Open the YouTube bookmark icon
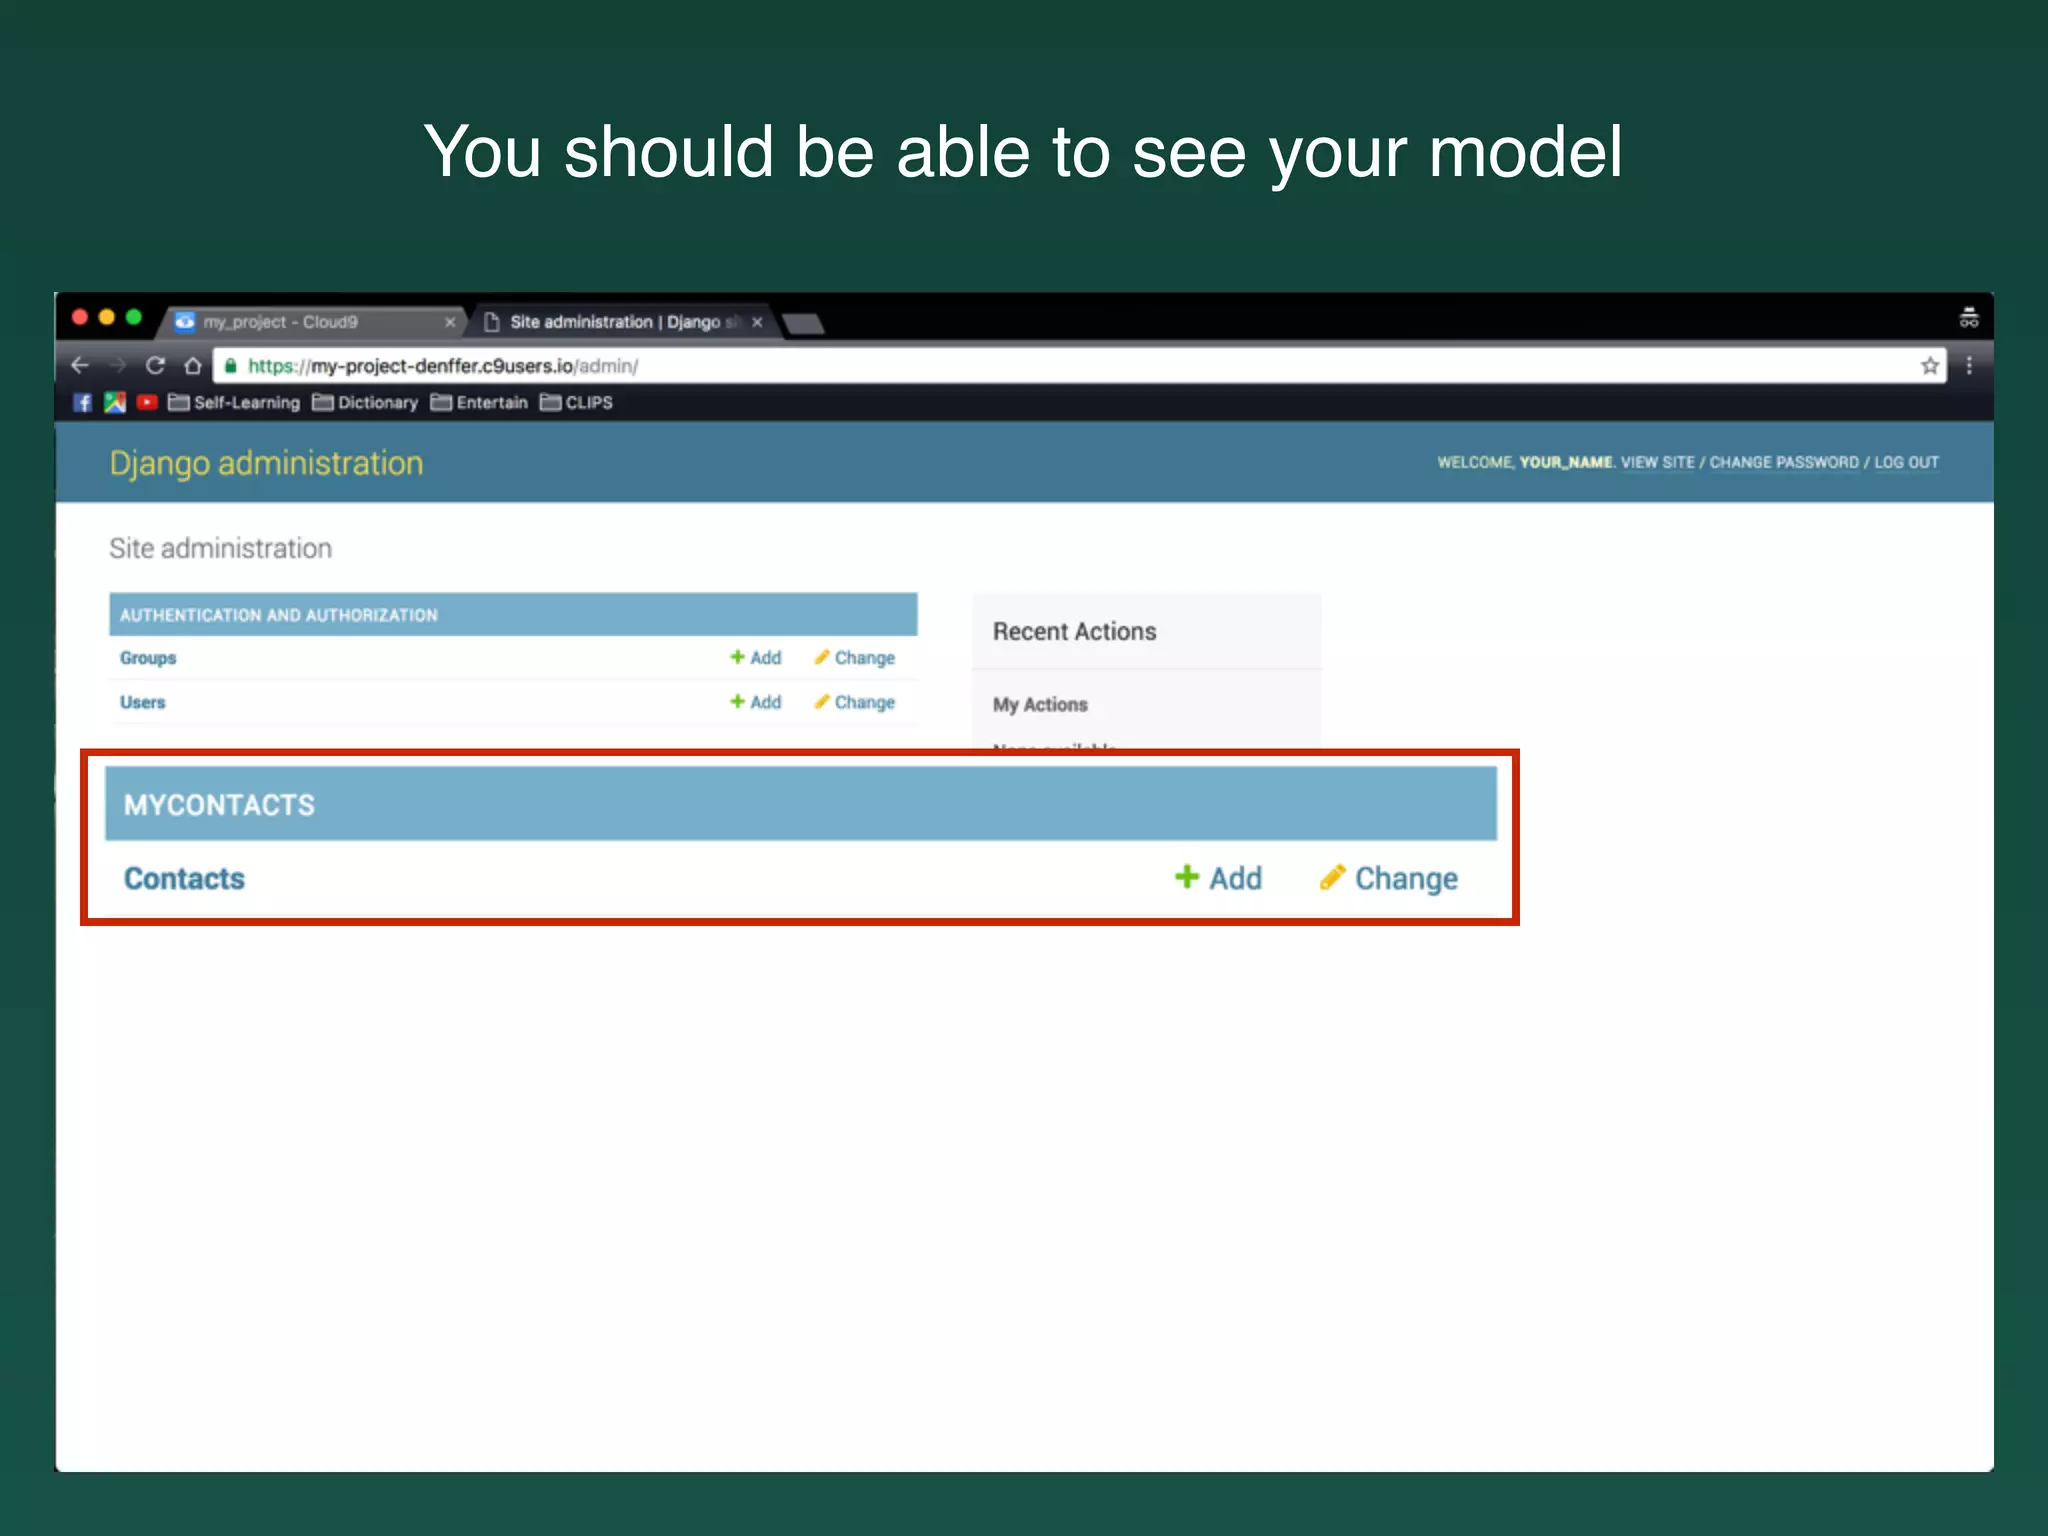2048x1536 pixels. pos(147,402)
